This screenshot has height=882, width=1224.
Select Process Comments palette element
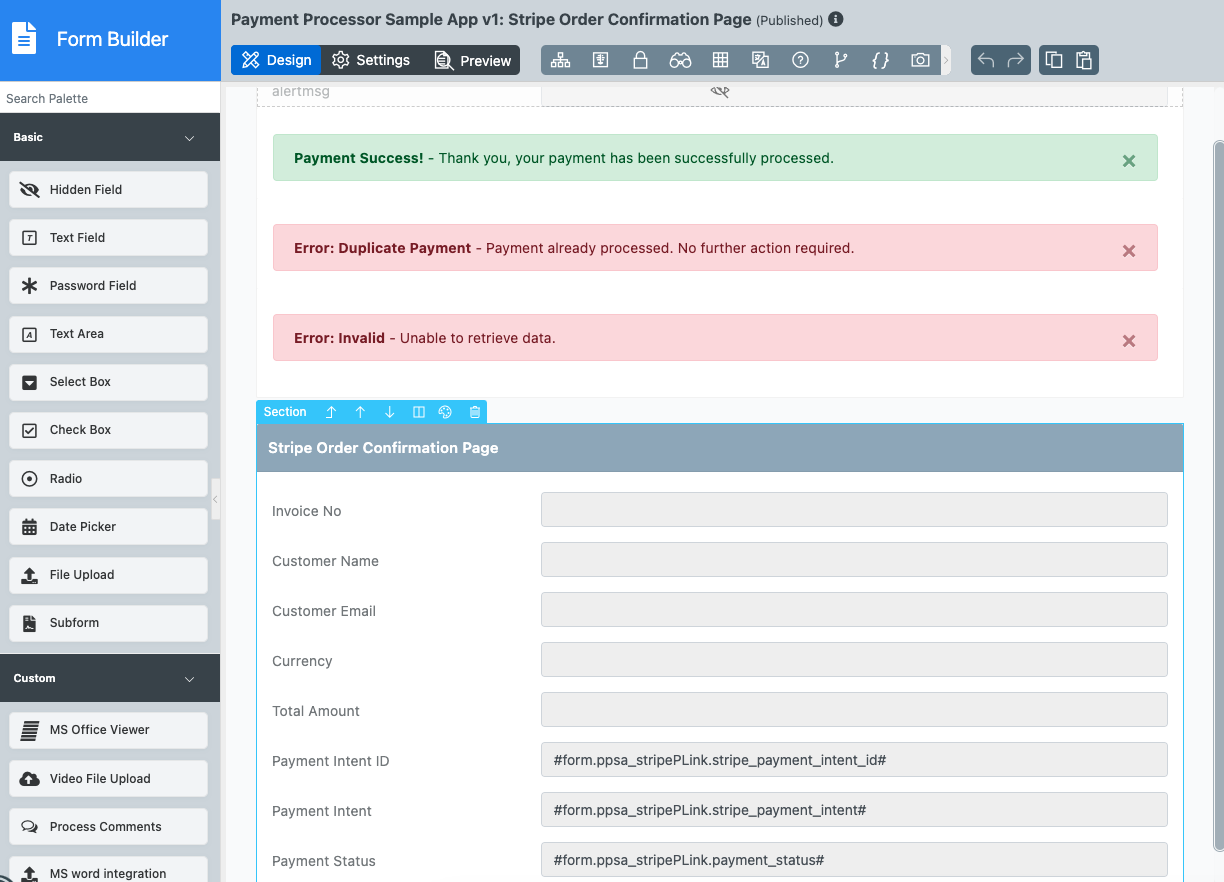pyautogui.click(x=109, y=826)
